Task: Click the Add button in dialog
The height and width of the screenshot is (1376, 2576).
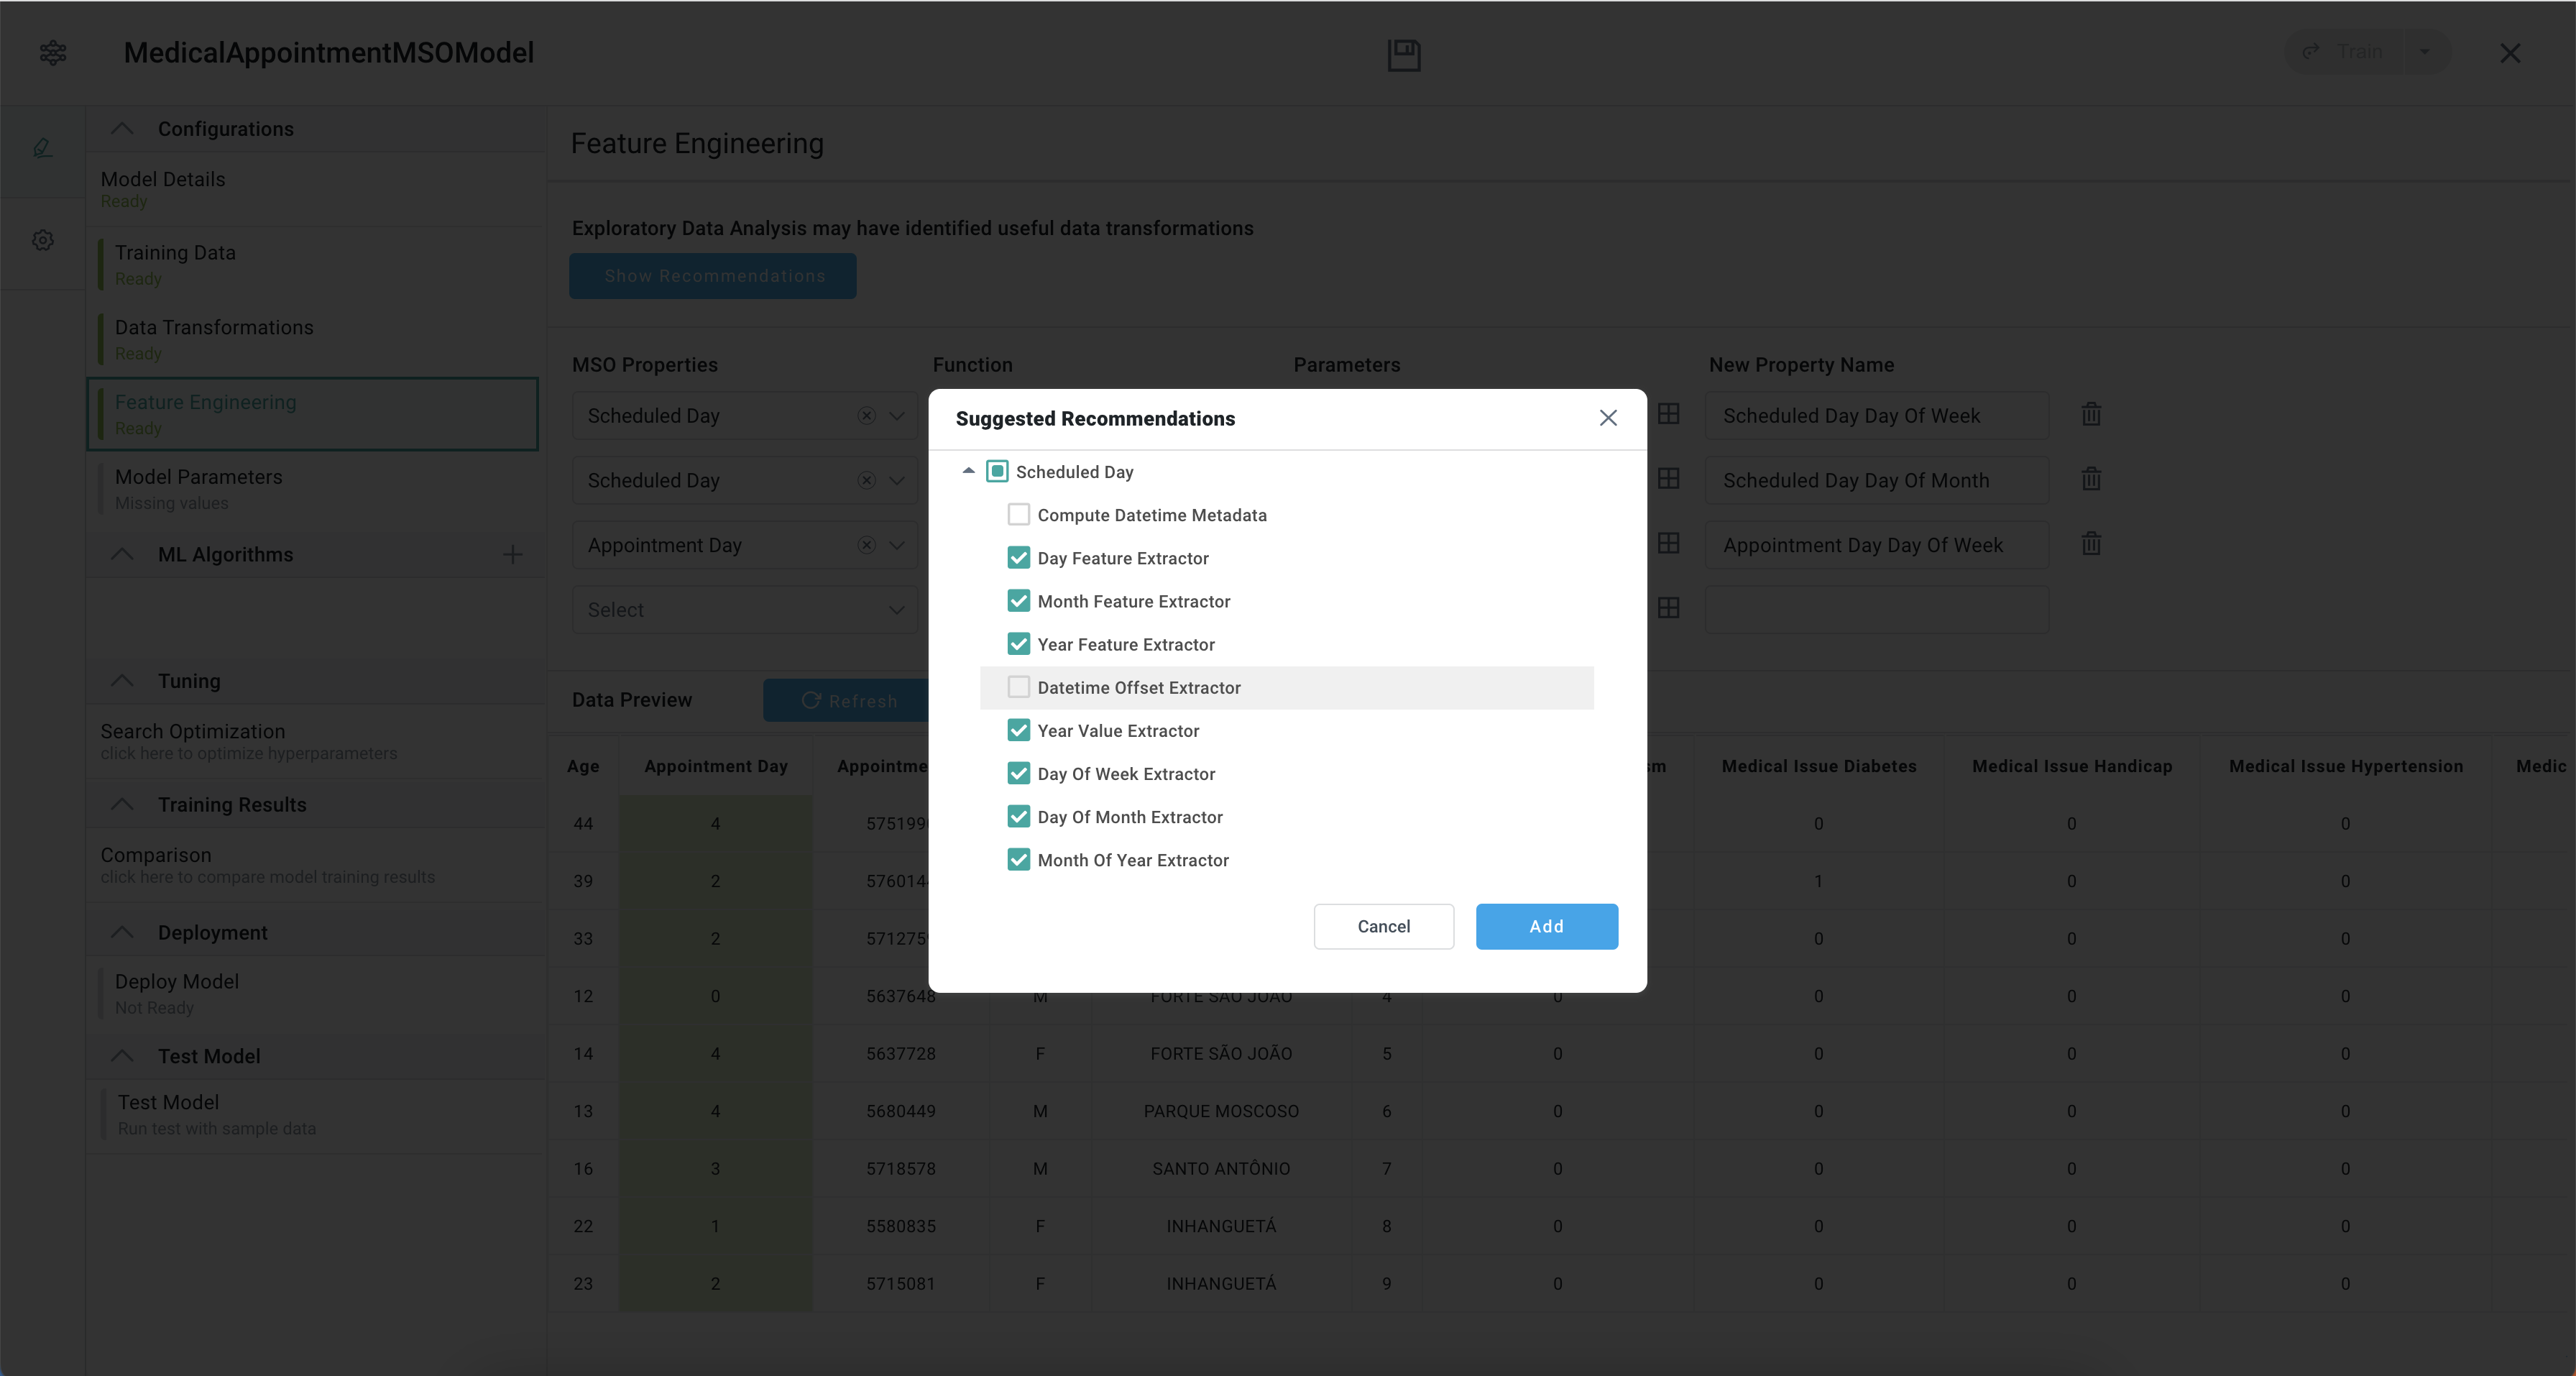Action: click(1545, 926)
